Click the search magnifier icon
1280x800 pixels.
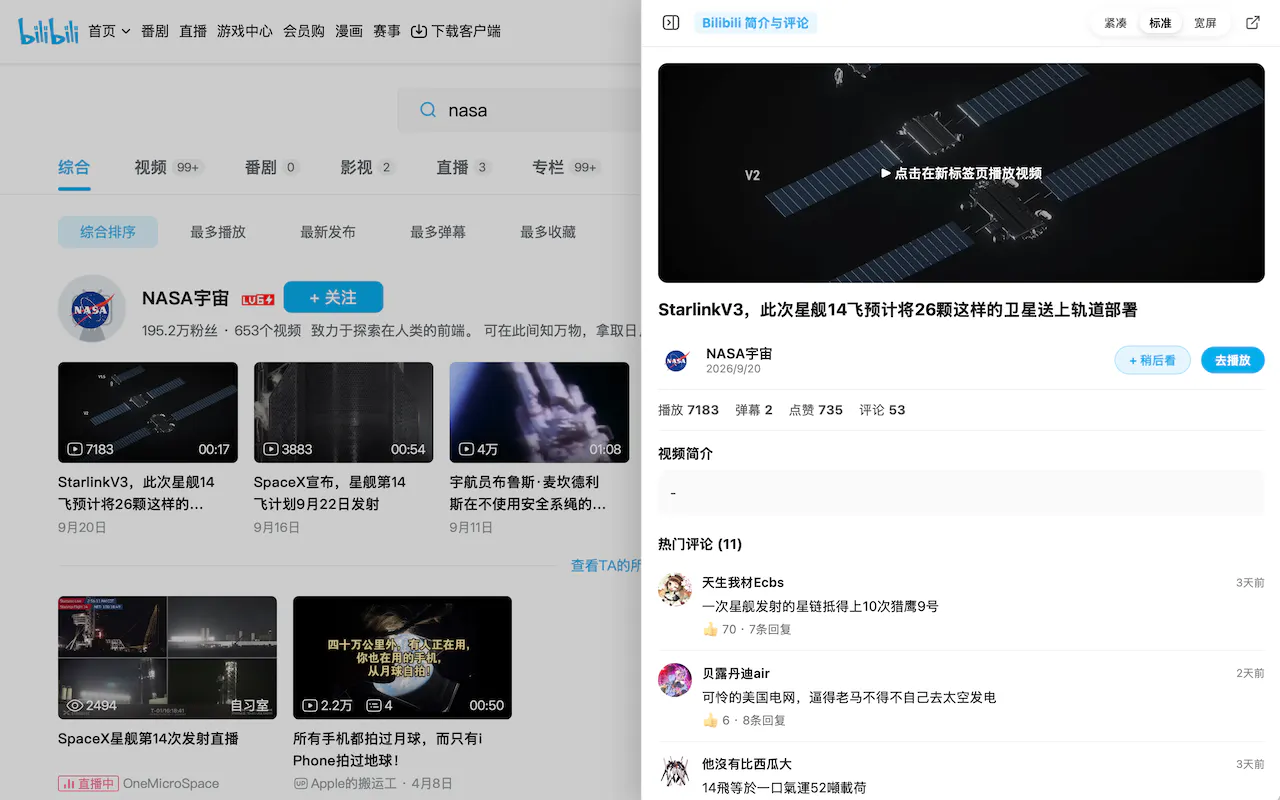click(x=428, y=110)
